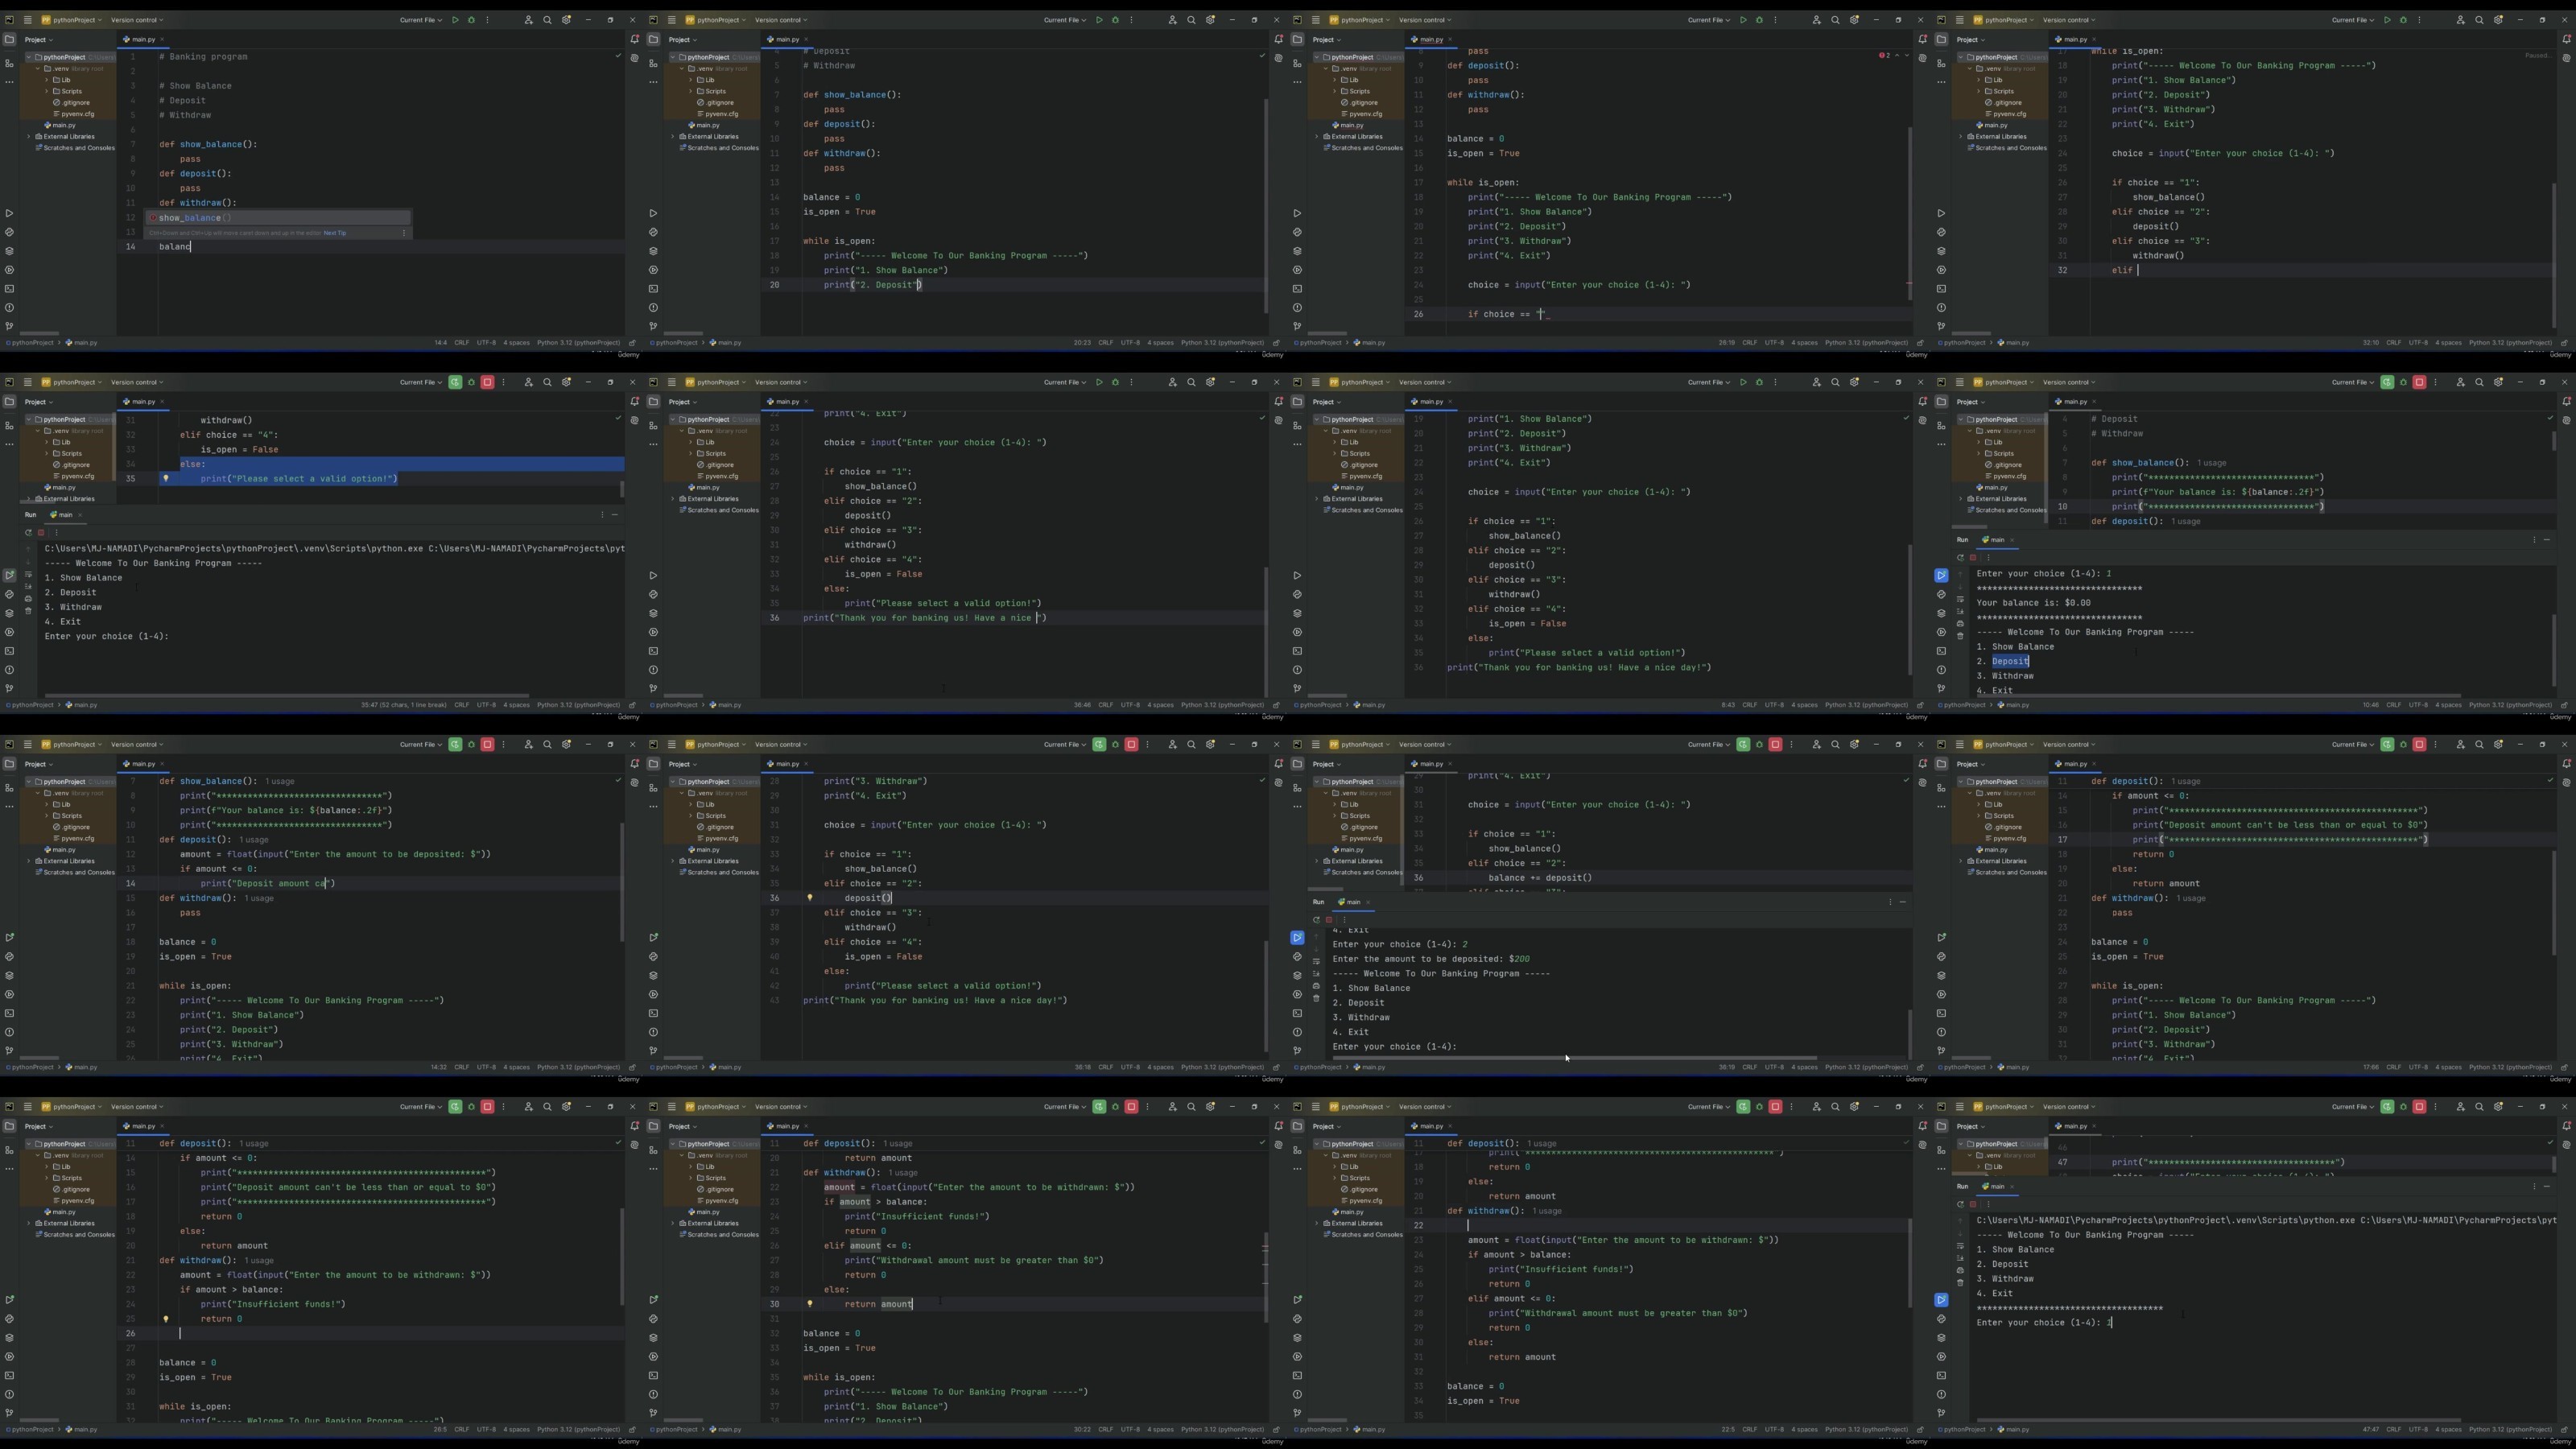Open IDE settings gear in window with caret 32:10

point(2498,20)
